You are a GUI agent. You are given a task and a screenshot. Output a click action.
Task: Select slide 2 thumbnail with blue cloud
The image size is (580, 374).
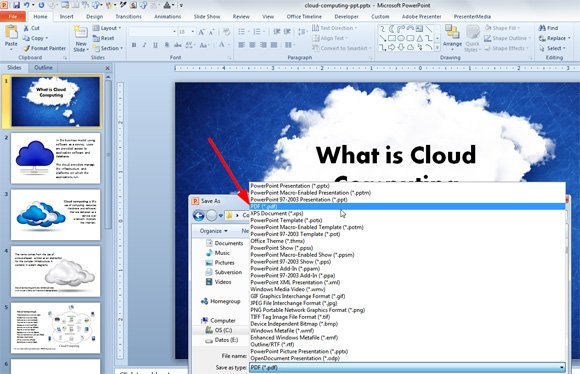click(55, 158)
